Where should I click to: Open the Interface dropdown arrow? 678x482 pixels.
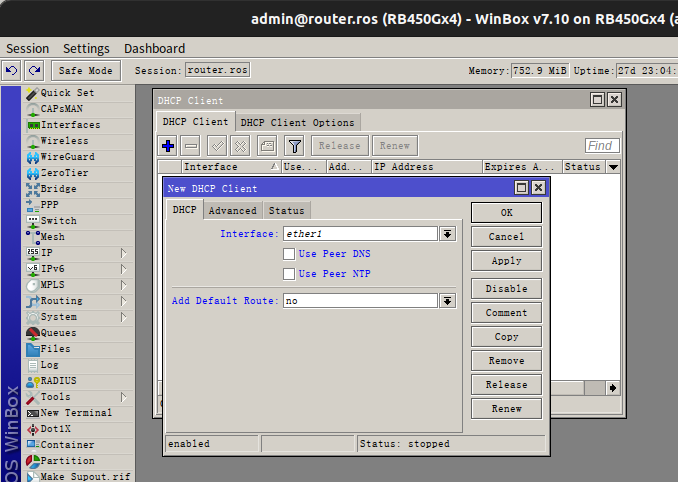coord(448,234)
